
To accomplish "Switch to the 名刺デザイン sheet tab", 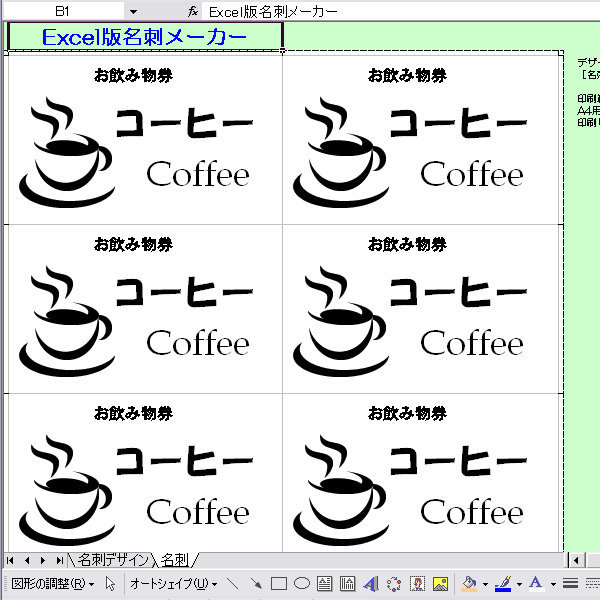I will tap(113, 559).
